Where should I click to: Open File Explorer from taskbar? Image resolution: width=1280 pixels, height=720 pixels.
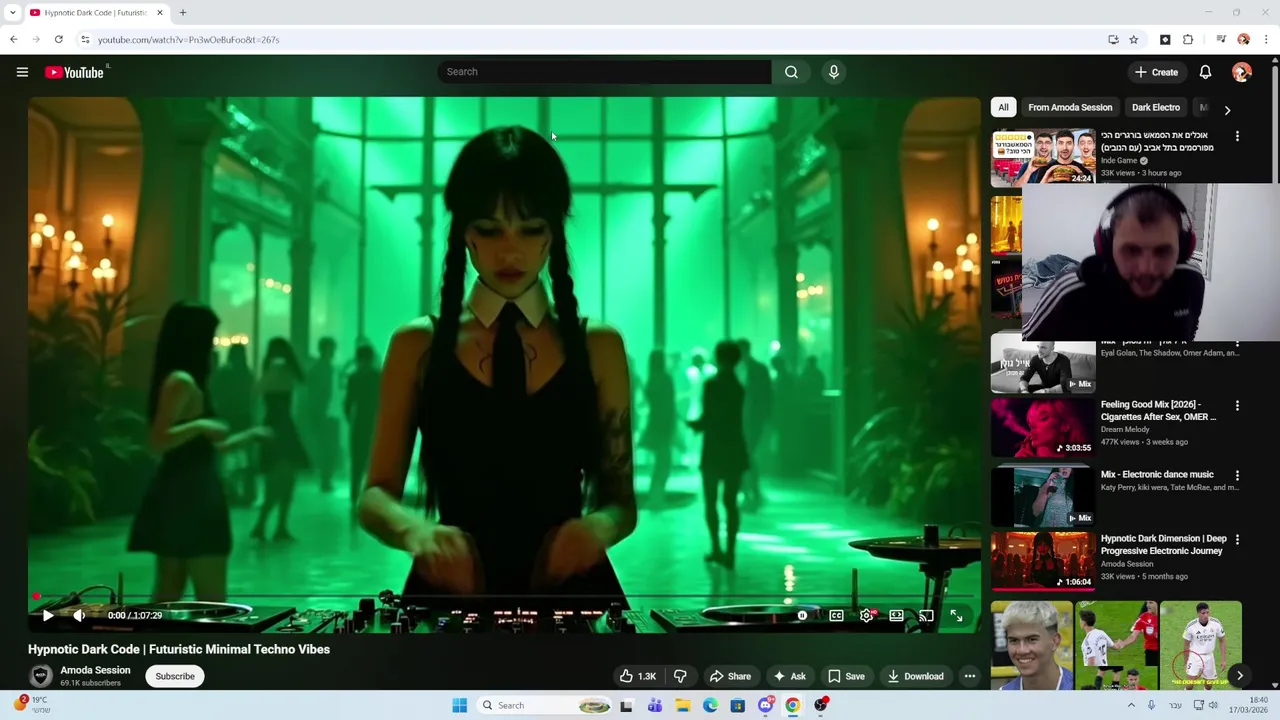pos(682,705)
